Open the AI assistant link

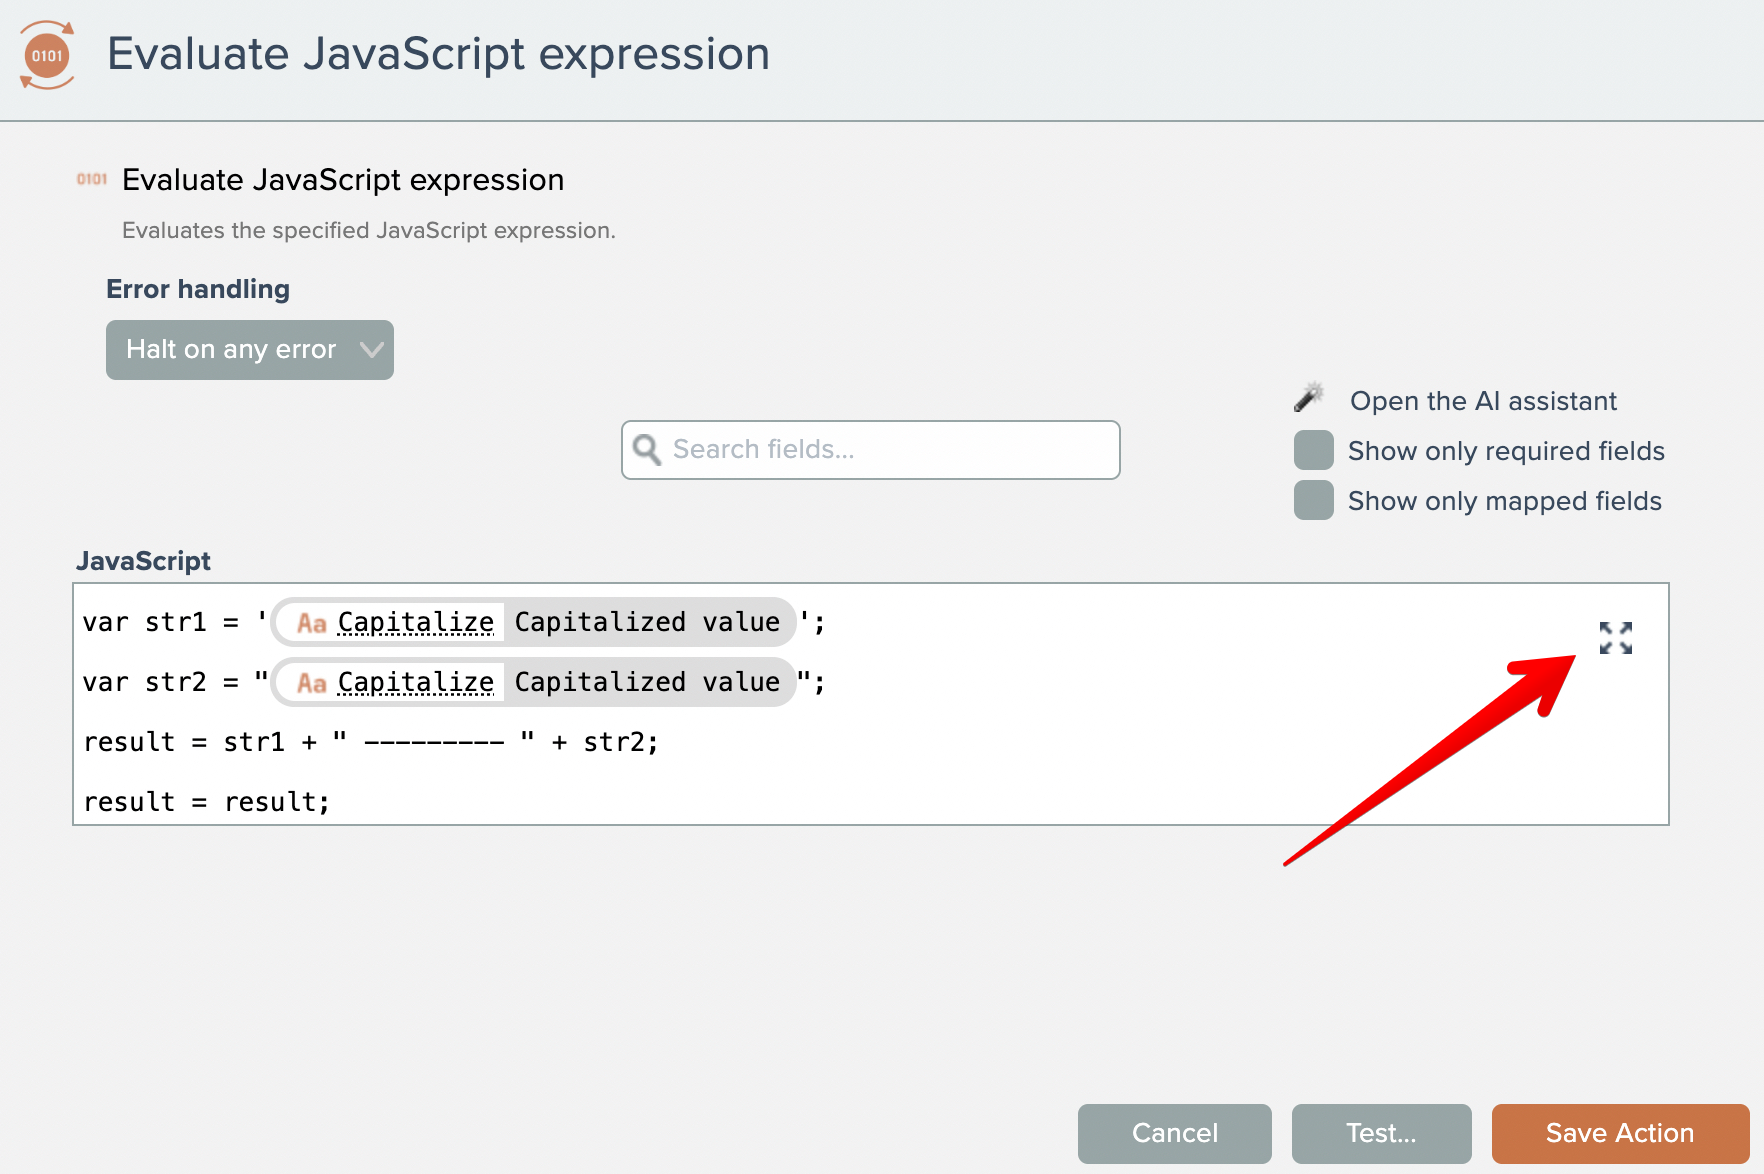coord(1482,401)
